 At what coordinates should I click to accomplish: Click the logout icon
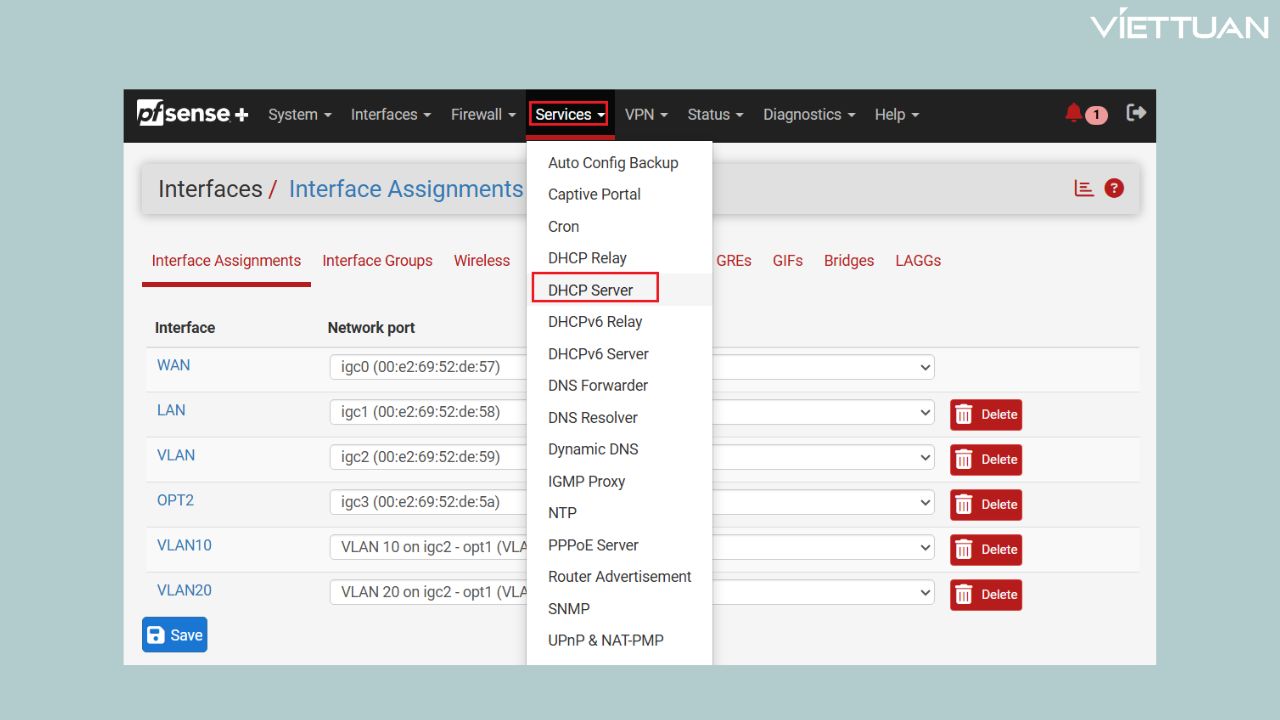coord(1136,113)
